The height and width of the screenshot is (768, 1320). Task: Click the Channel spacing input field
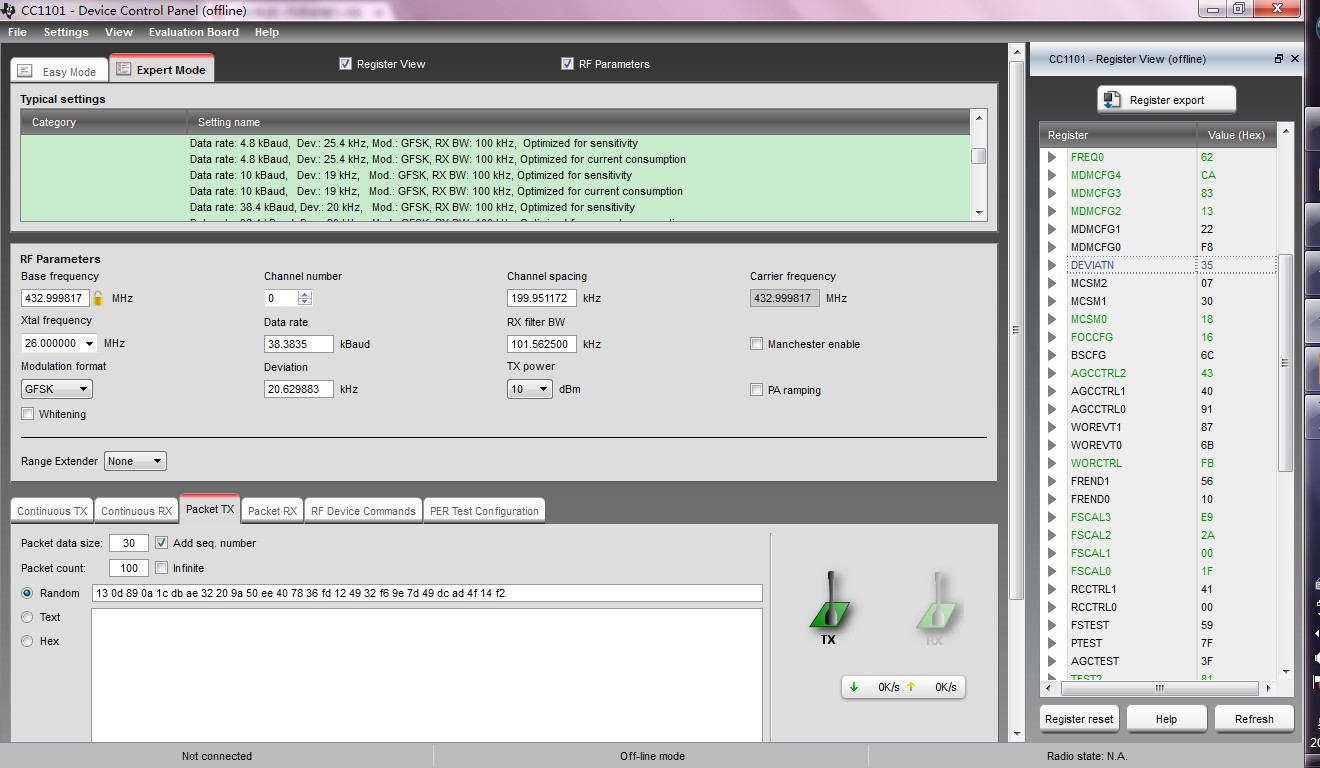tap(542, 298)
